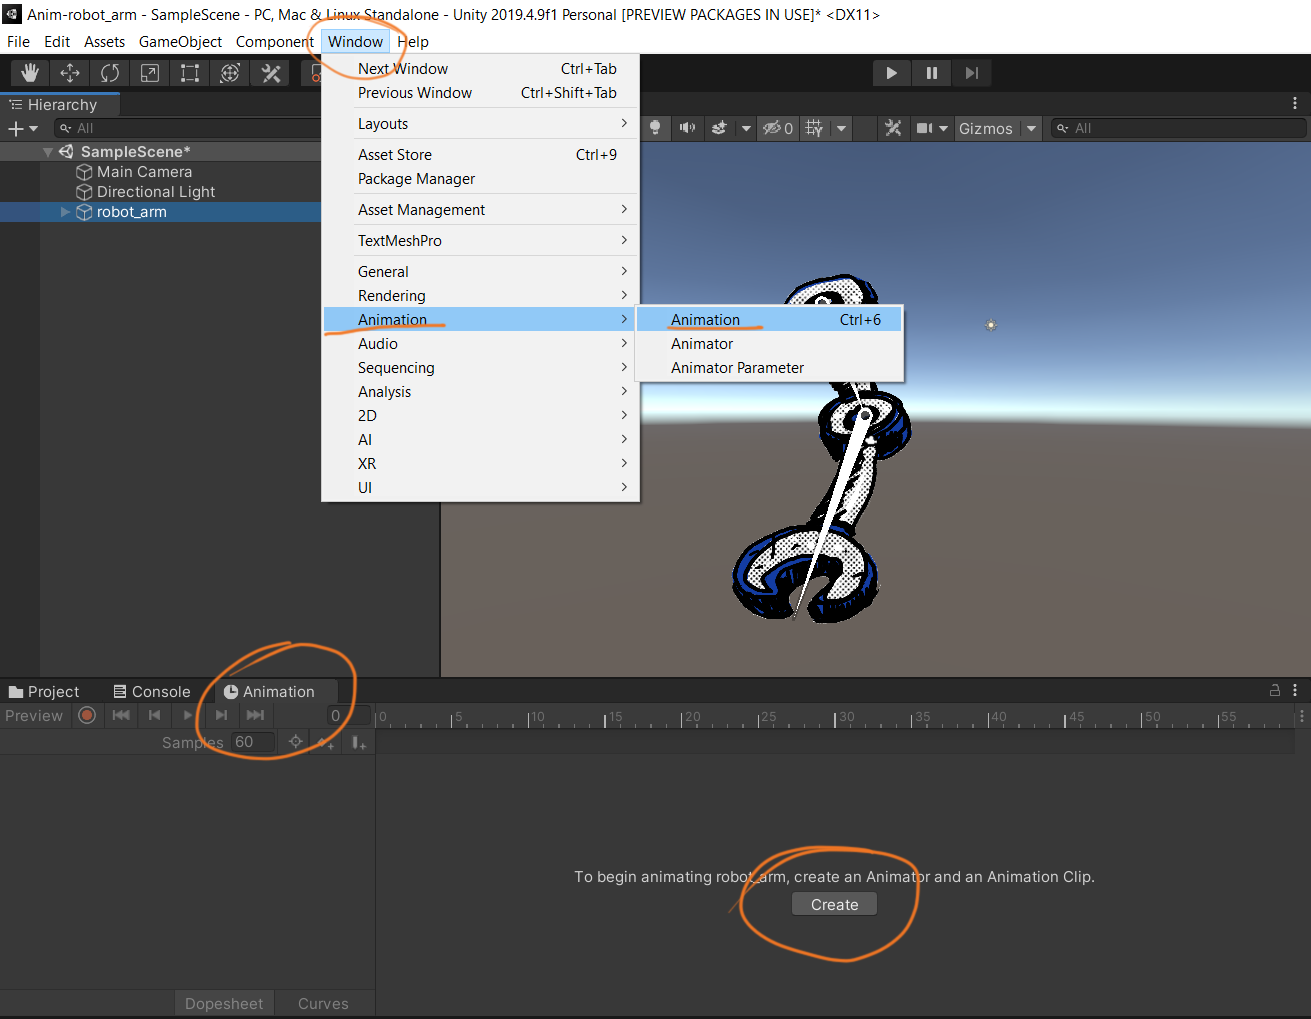
Task: Click the Samples input field
Action: coord(253,742)
